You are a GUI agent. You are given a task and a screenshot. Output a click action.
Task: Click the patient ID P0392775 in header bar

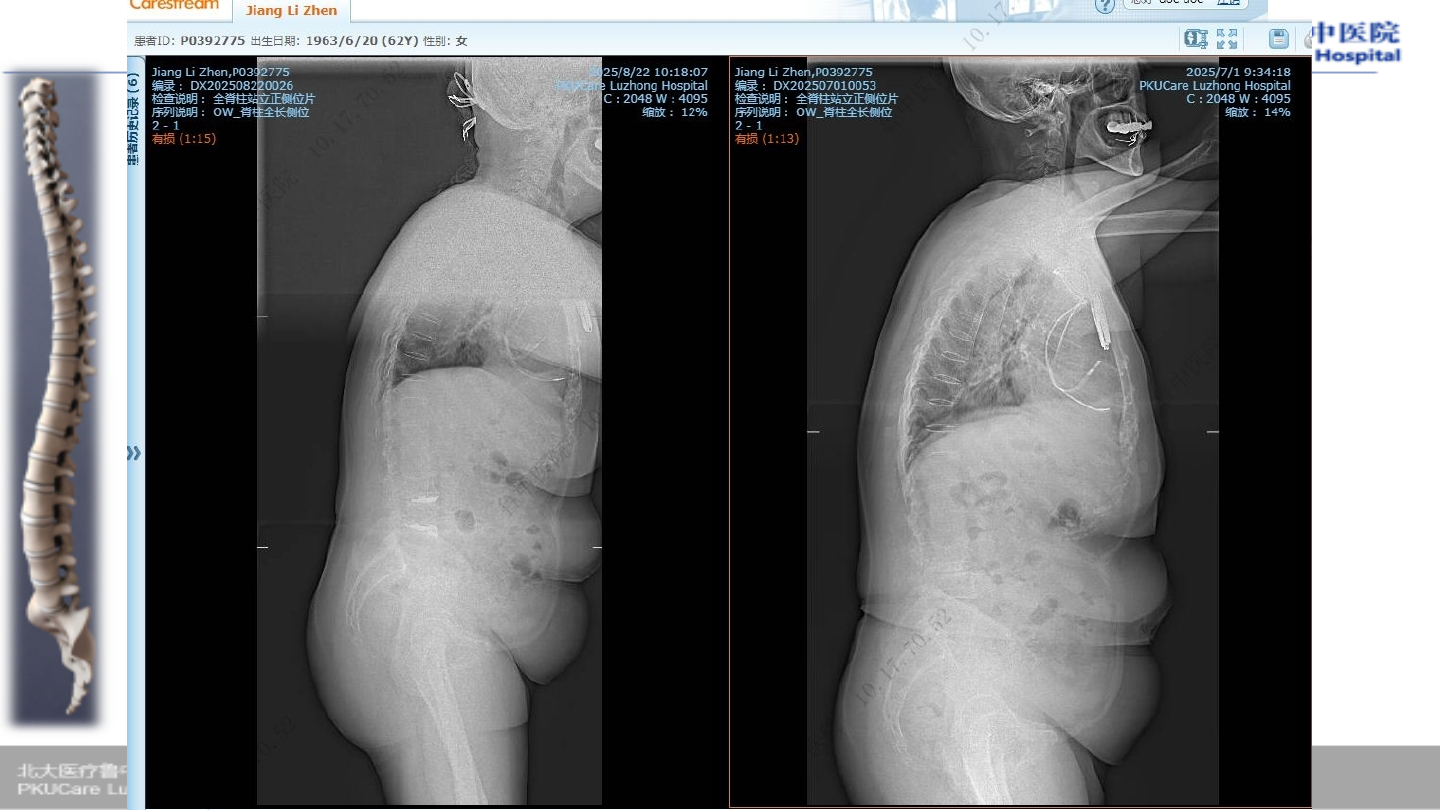point(213,41)
